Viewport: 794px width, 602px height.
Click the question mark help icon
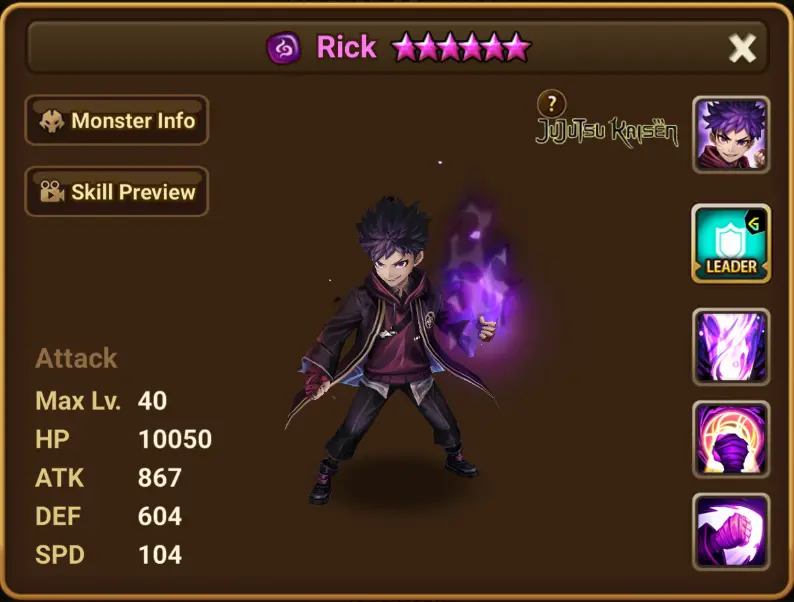click(x=551, y=103)
